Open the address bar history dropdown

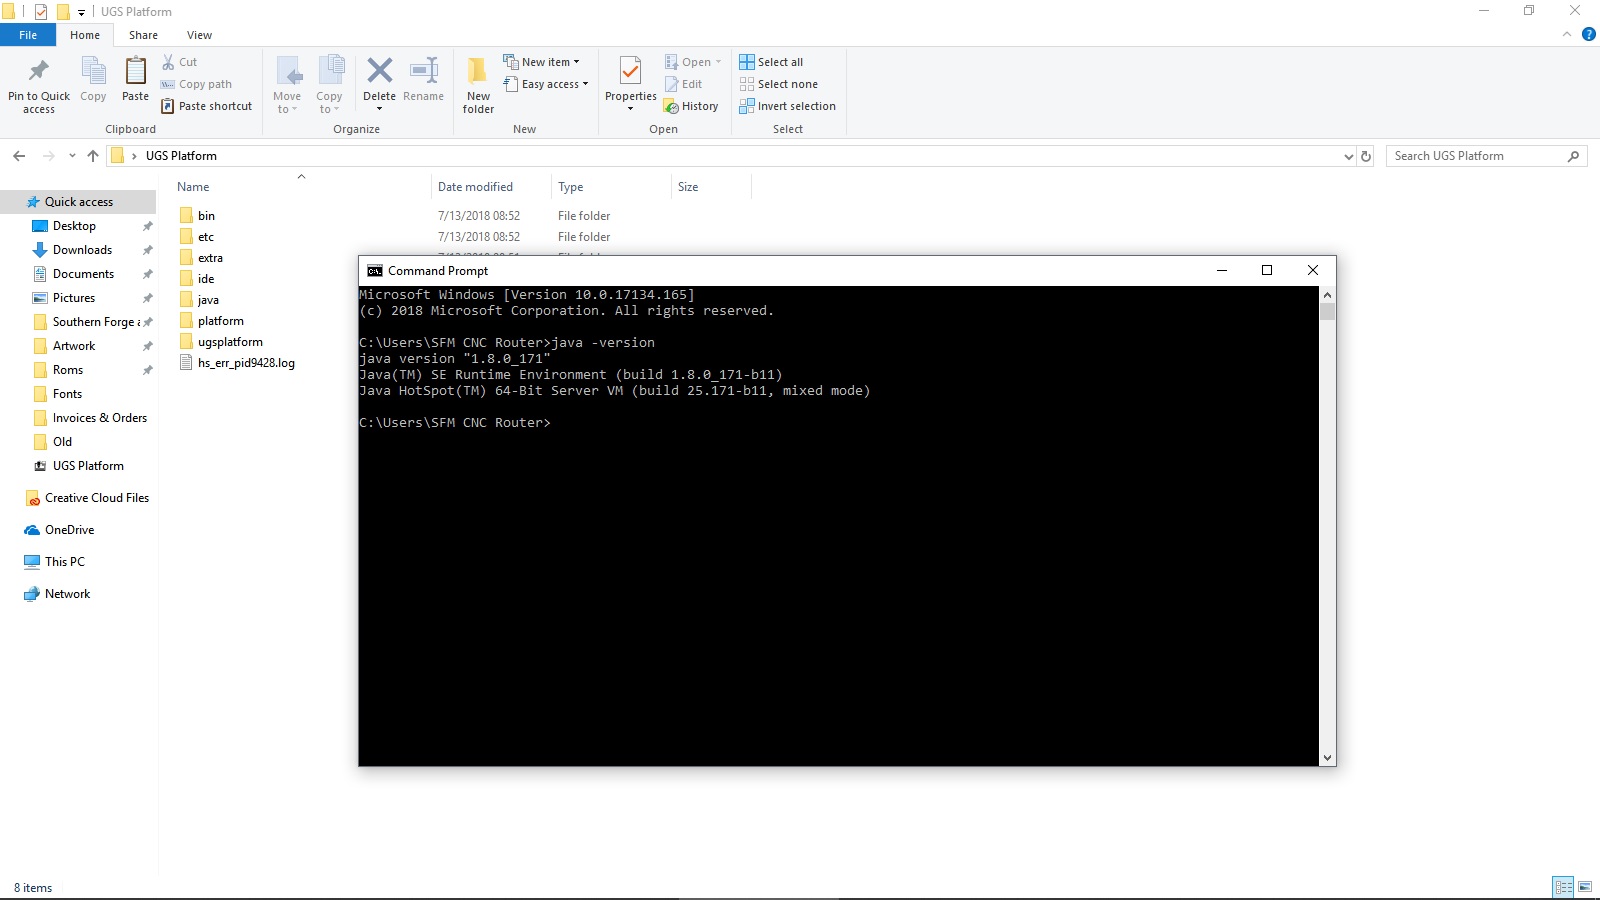tap(1348, 156)
